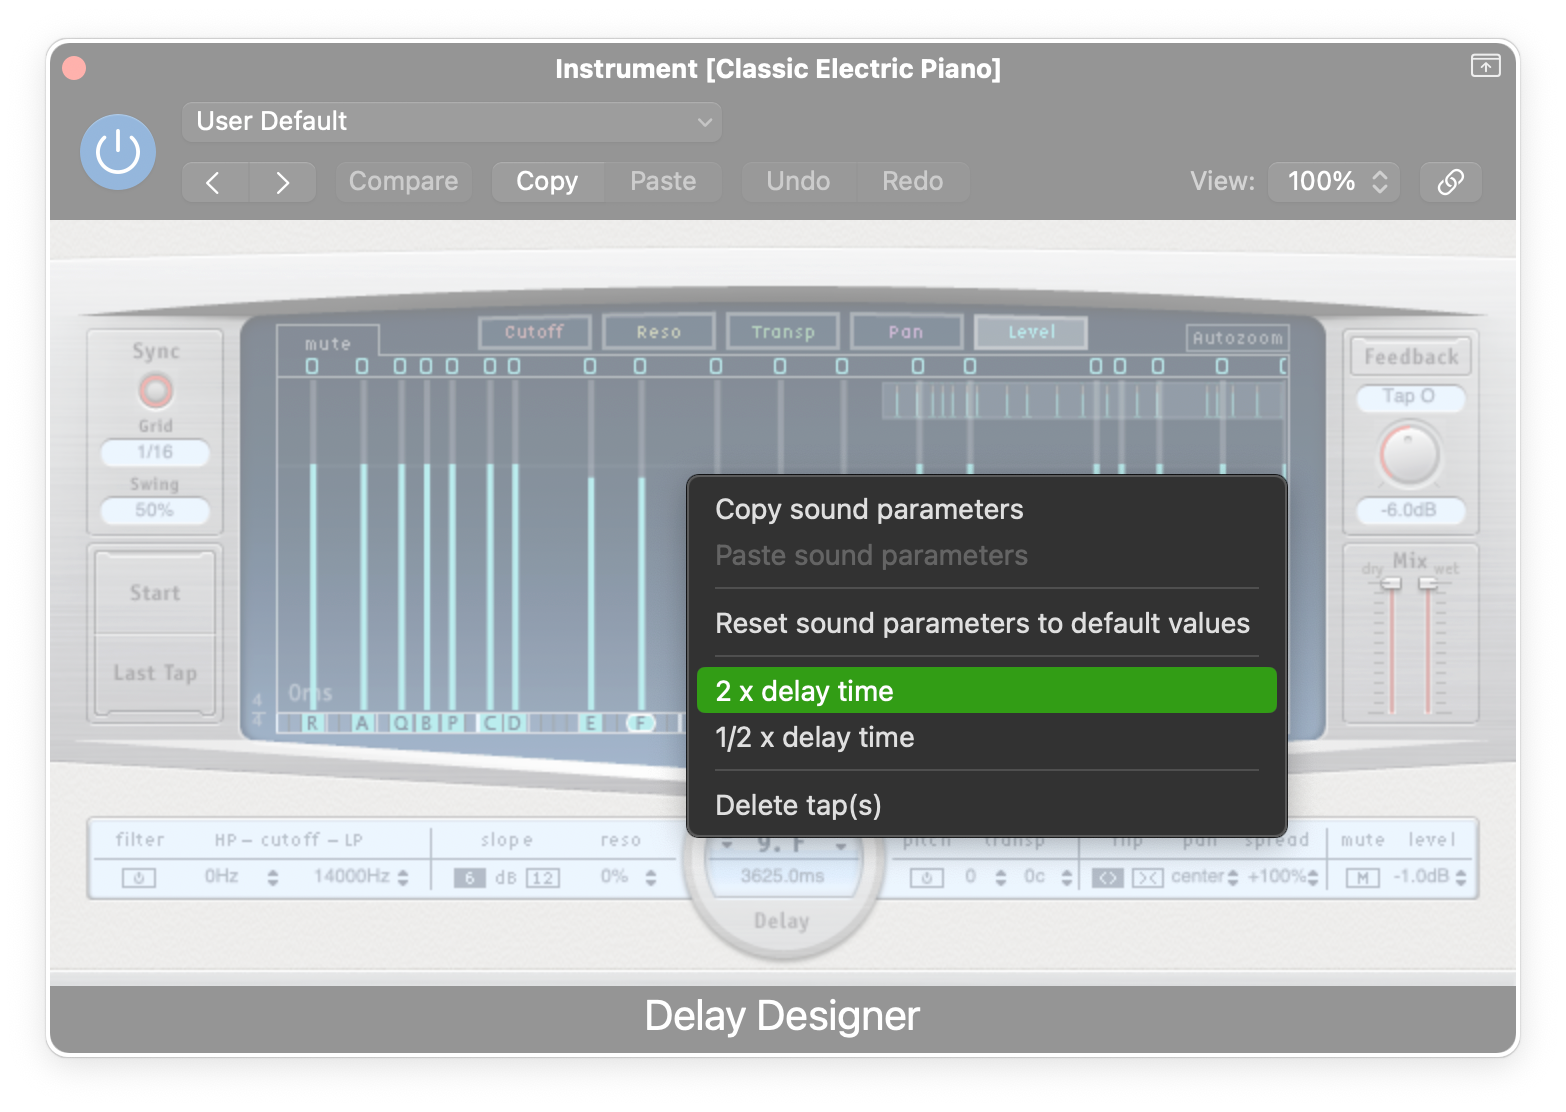This screenshot has height=1112, width=1566.
Task: Click the mute M button in tap parameters
Action: (x=1362, y=878)
